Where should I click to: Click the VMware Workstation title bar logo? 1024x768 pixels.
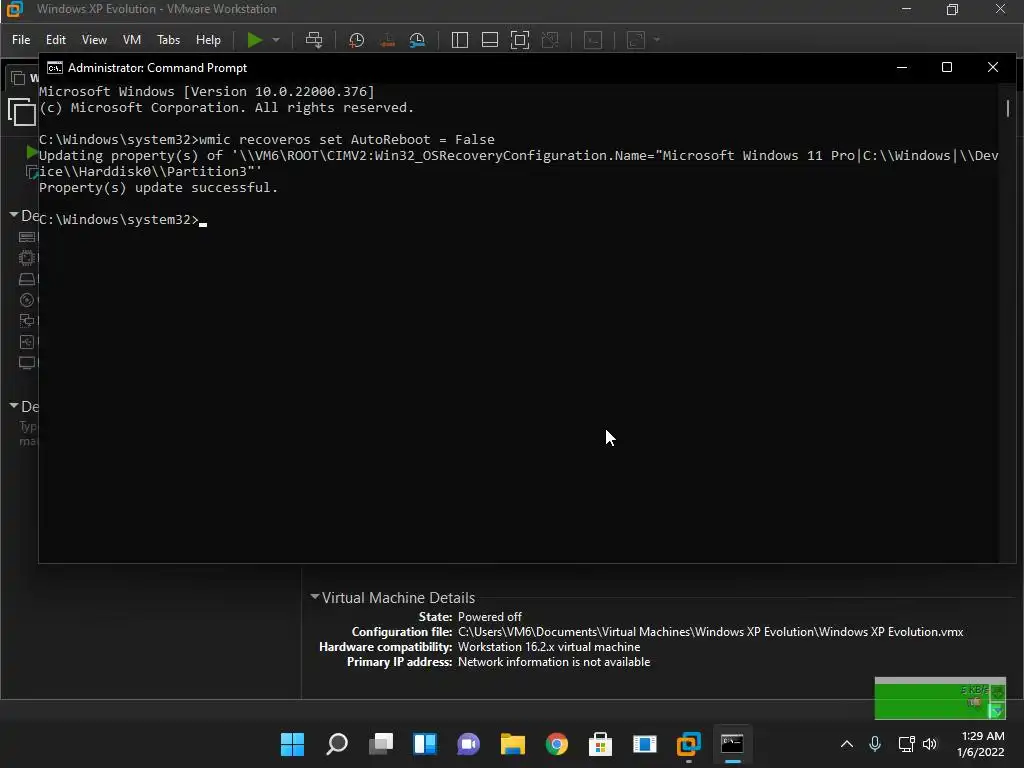[x=14, y=9]
